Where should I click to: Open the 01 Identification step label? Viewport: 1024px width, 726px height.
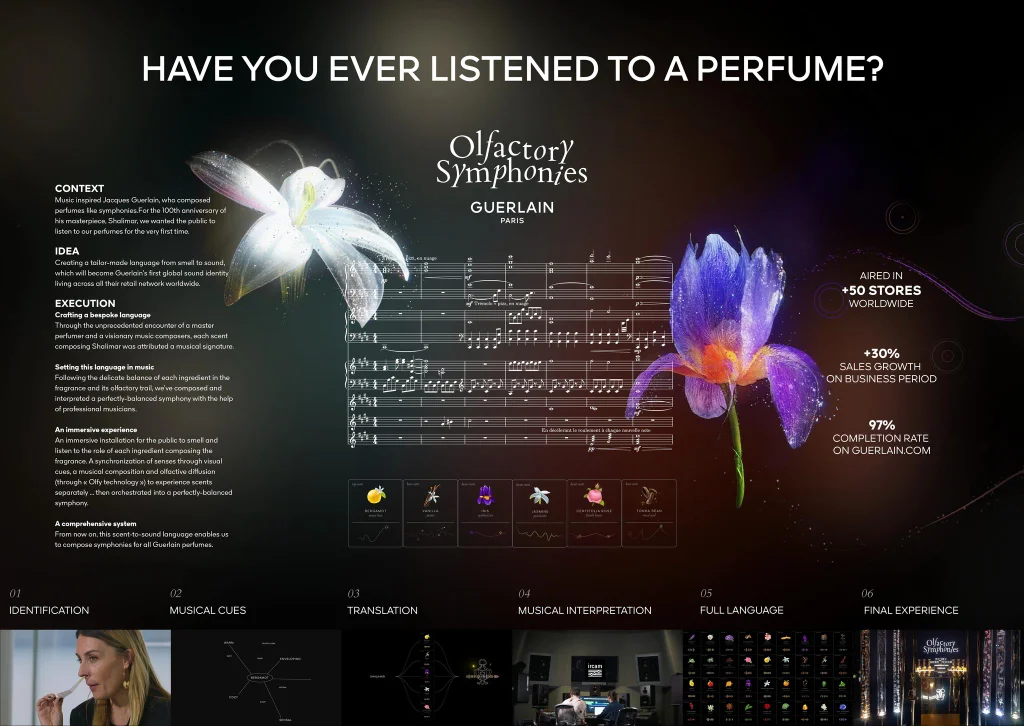tap(49, 610)
